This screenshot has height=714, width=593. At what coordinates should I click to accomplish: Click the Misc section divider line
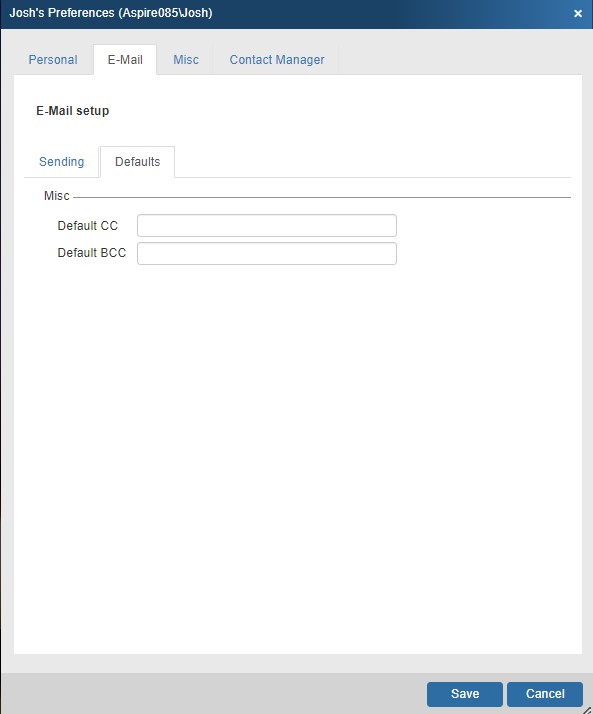click(322, 198)
